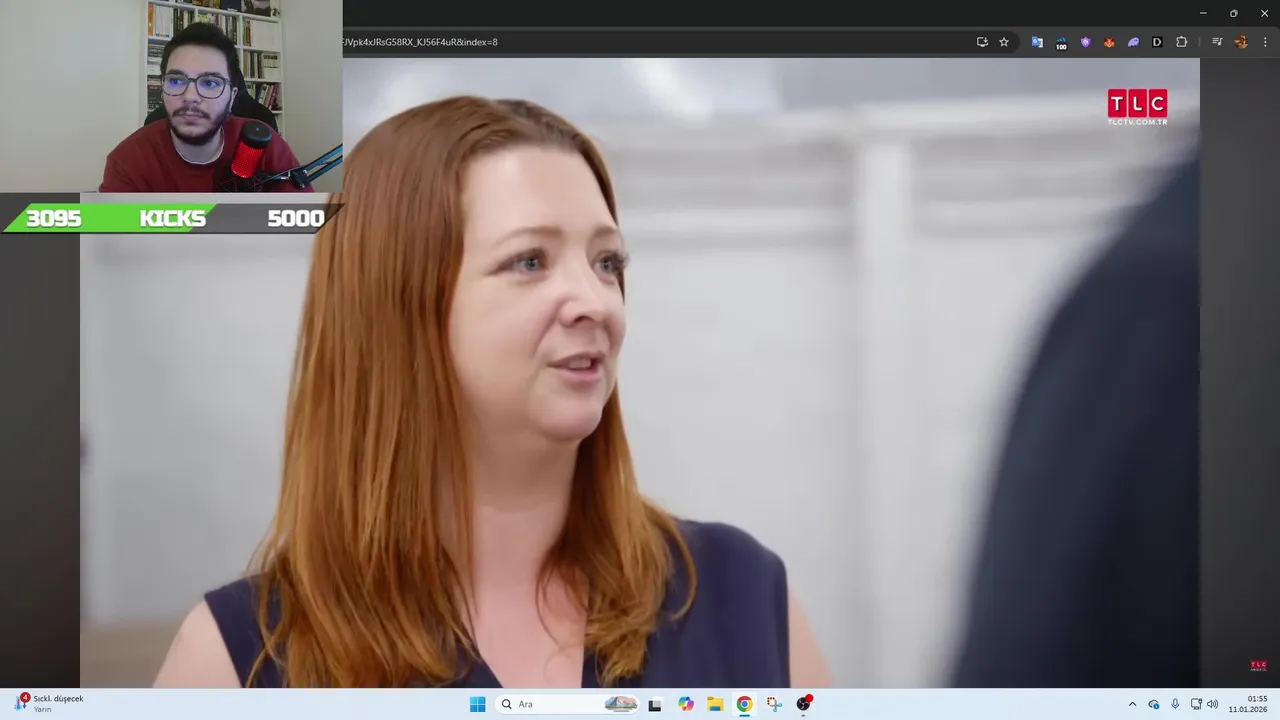Open the extension with the 100 badge
The image size is (1280, 720).
pyautogui.click(x=1061, y=43)
